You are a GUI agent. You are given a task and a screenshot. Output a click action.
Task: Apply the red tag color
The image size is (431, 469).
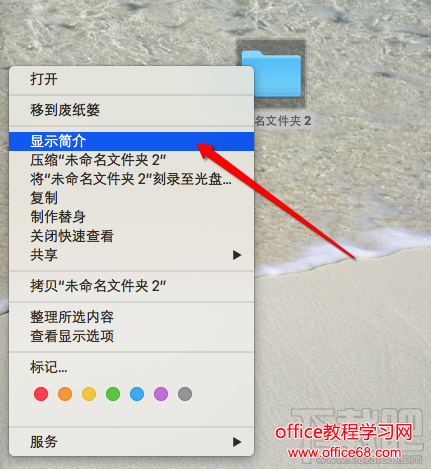41,394
